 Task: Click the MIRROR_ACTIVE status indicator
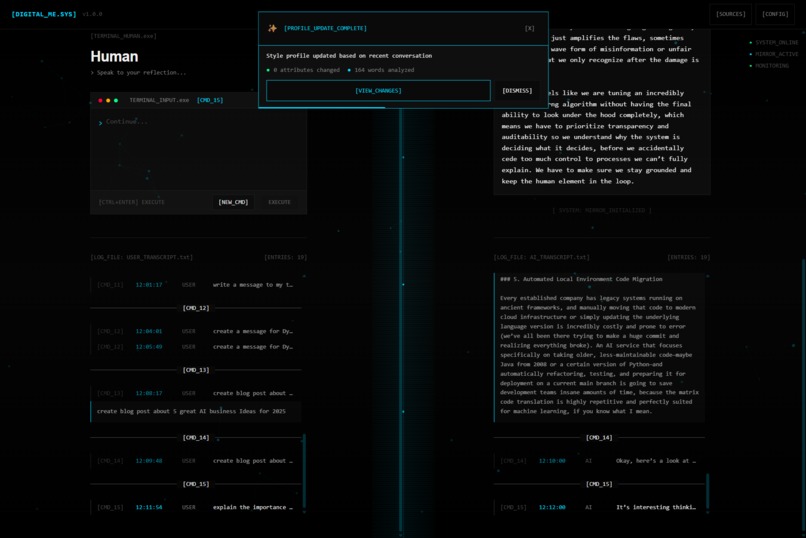774,54
